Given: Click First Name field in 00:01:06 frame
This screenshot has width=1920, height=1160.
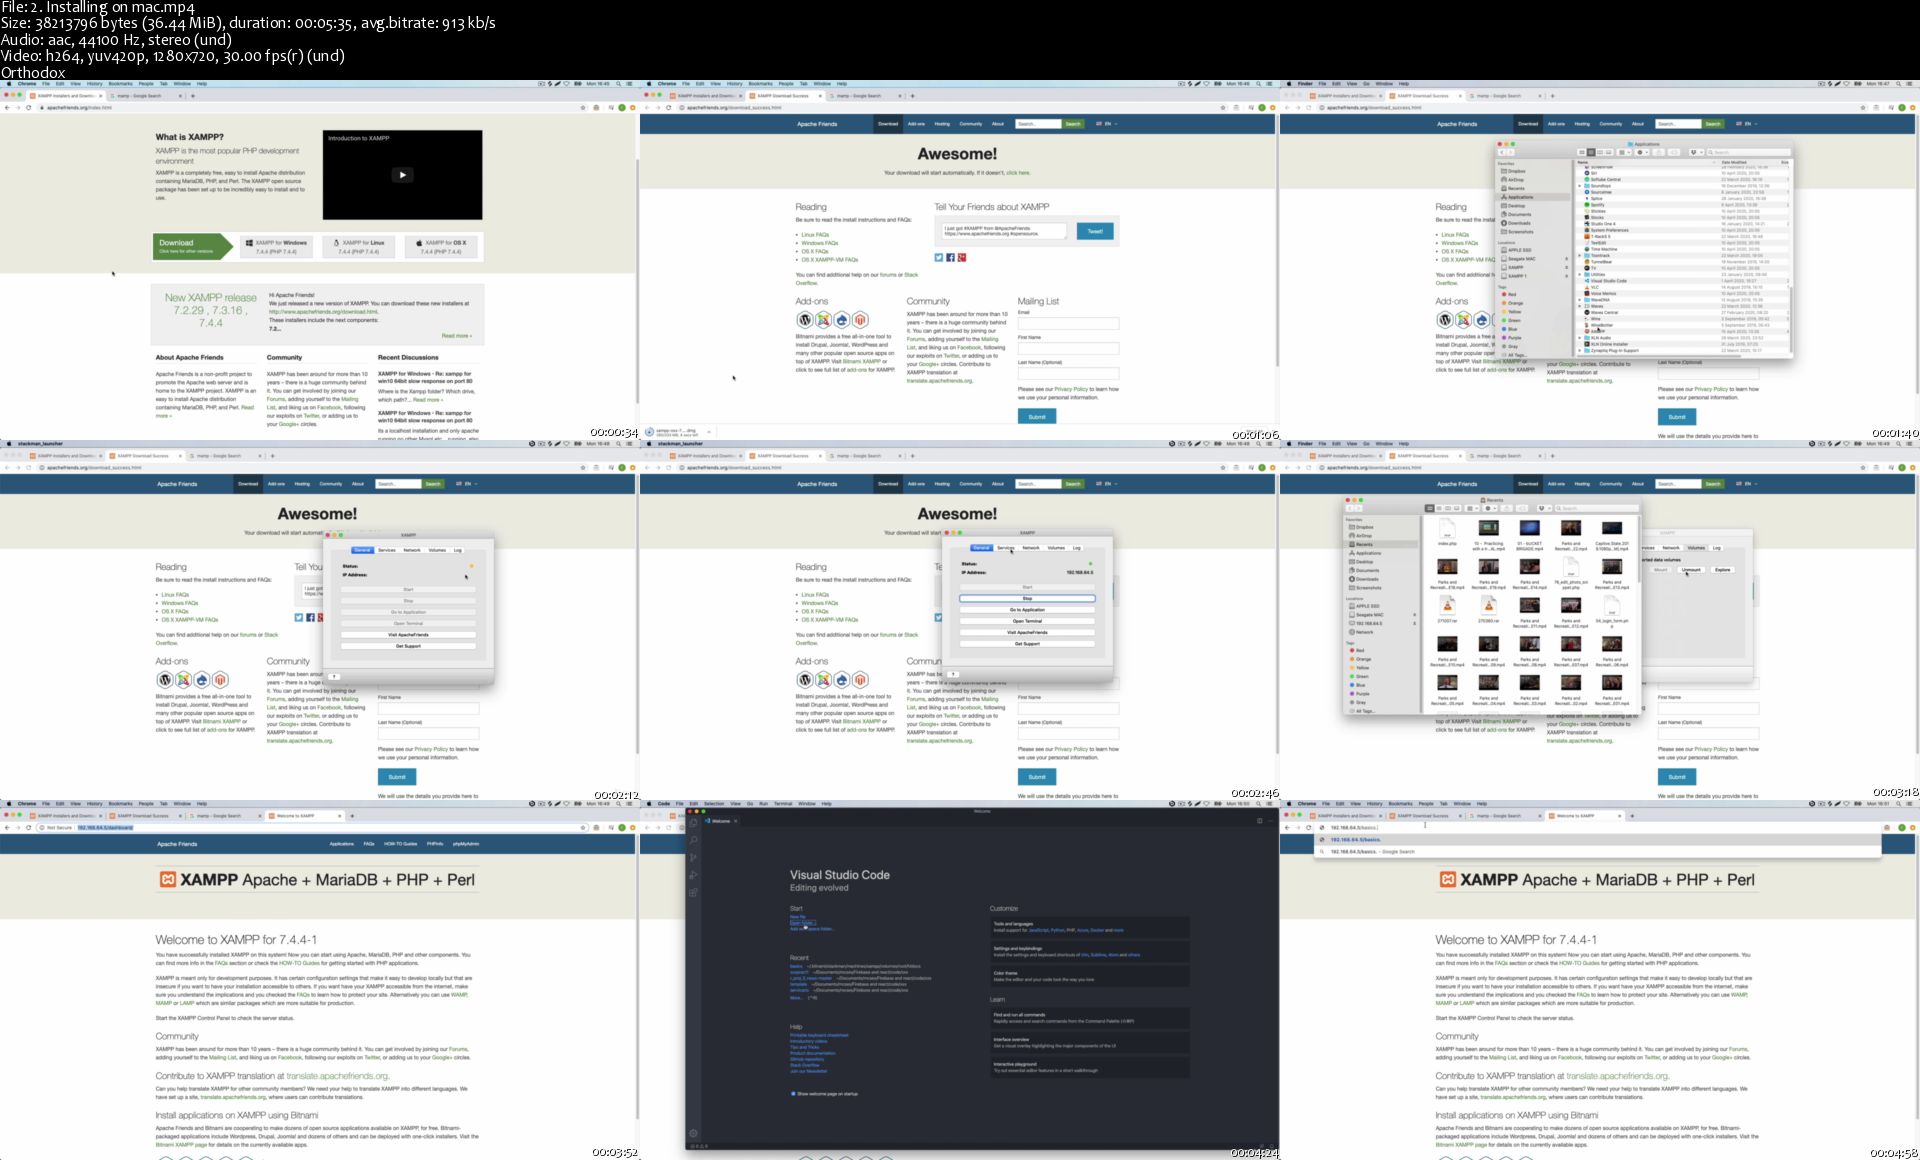Looking at the screenshot, I should point(1068,348).
